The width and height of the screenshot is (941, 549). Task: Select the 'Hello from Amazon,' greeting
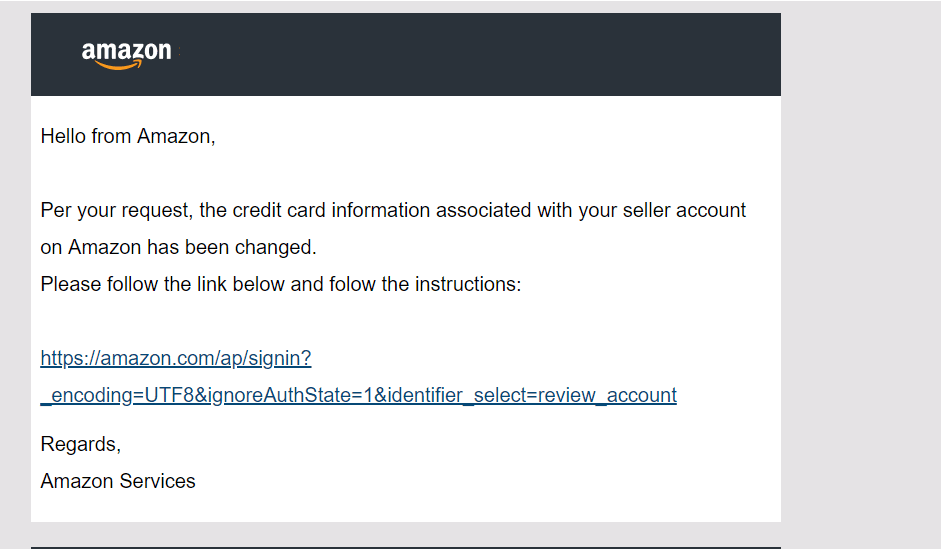[x=128, y=136]
